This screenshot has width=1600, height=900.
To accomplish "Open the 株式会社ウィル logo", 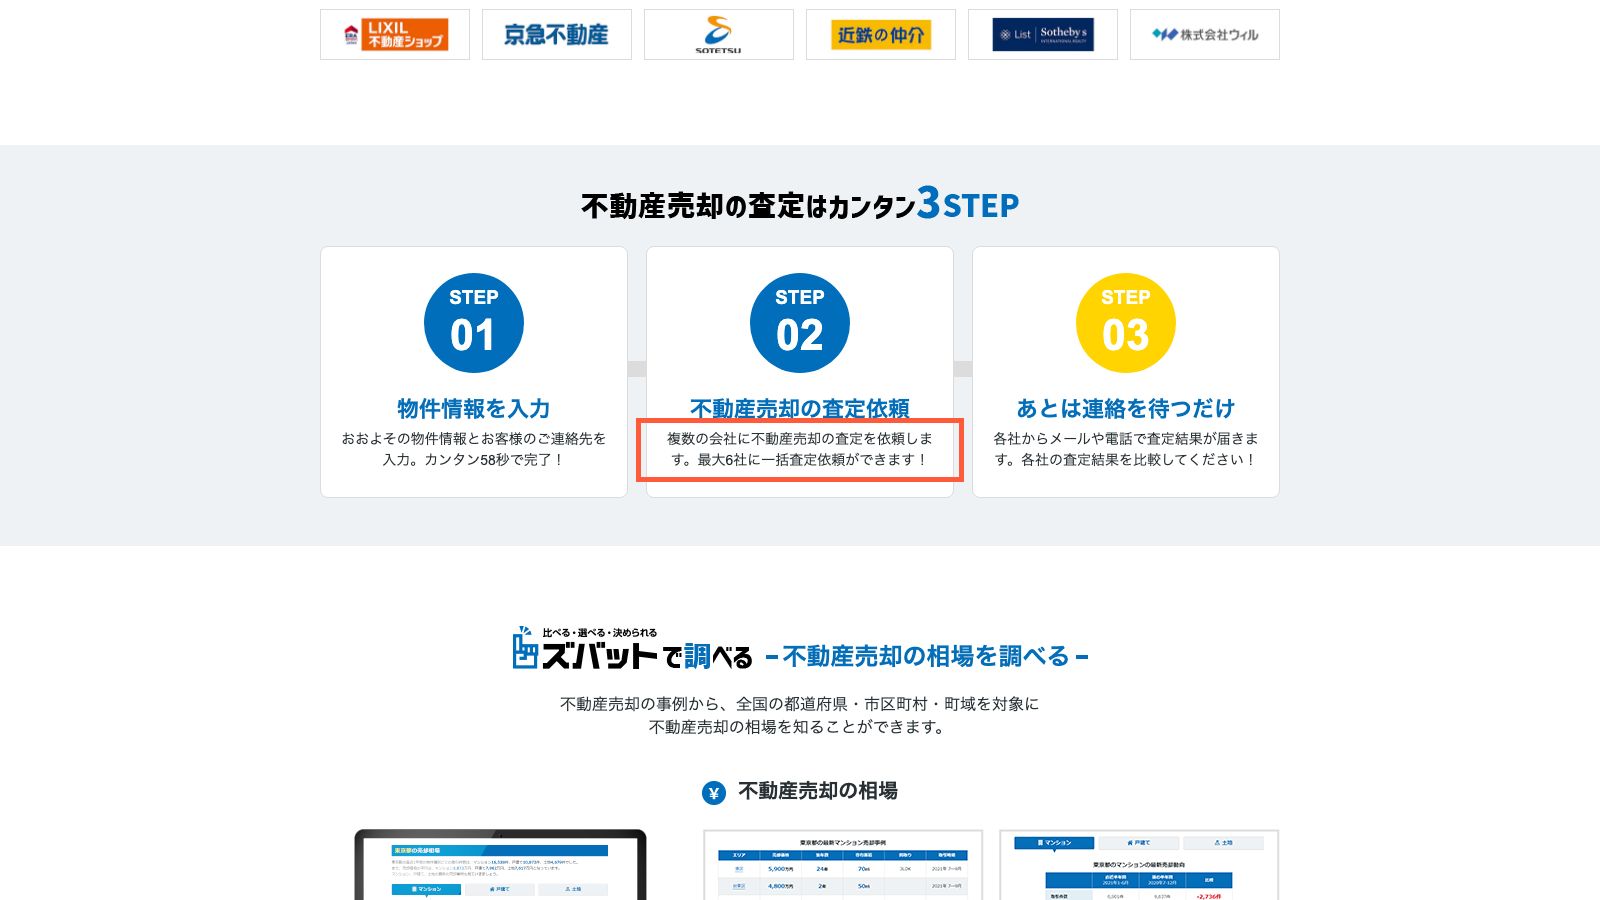I will pyautogui.click(x=1205, y=35).
